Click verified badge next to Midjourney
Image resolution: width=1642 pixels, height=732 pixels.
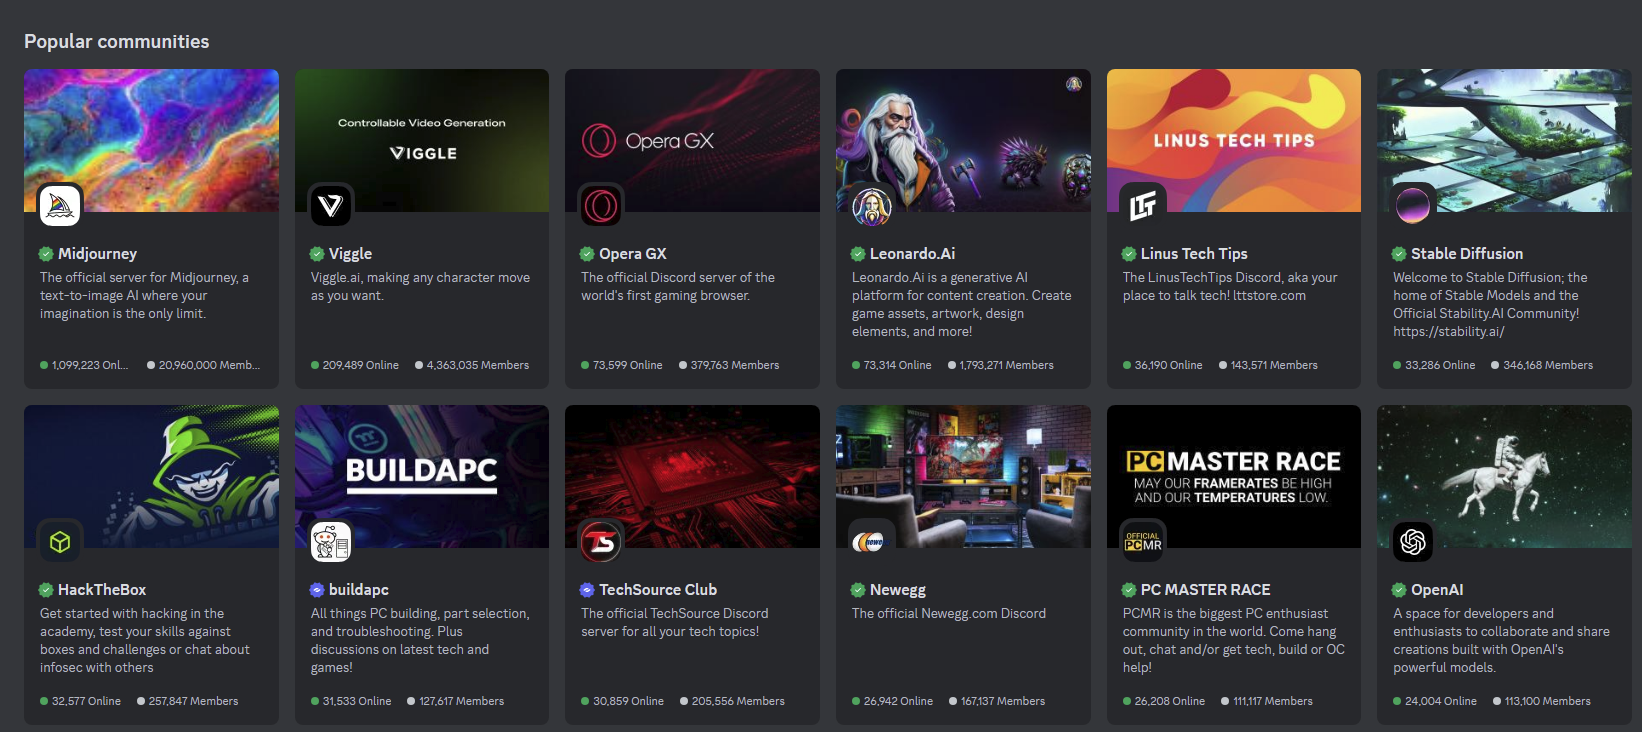(x=46, y=254)
